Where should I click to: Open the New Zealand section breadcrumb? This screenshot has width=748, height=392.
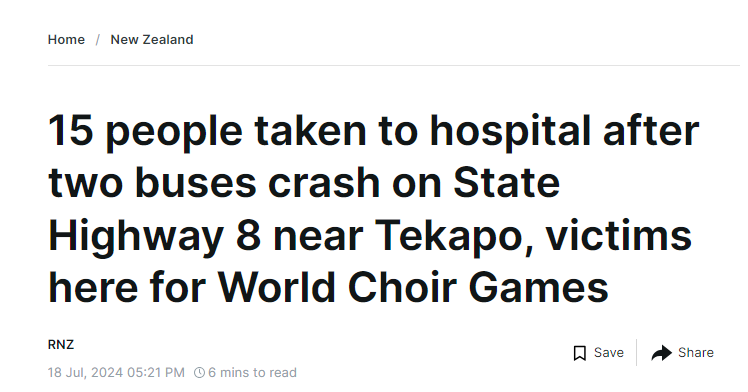[x=152, y=40]
